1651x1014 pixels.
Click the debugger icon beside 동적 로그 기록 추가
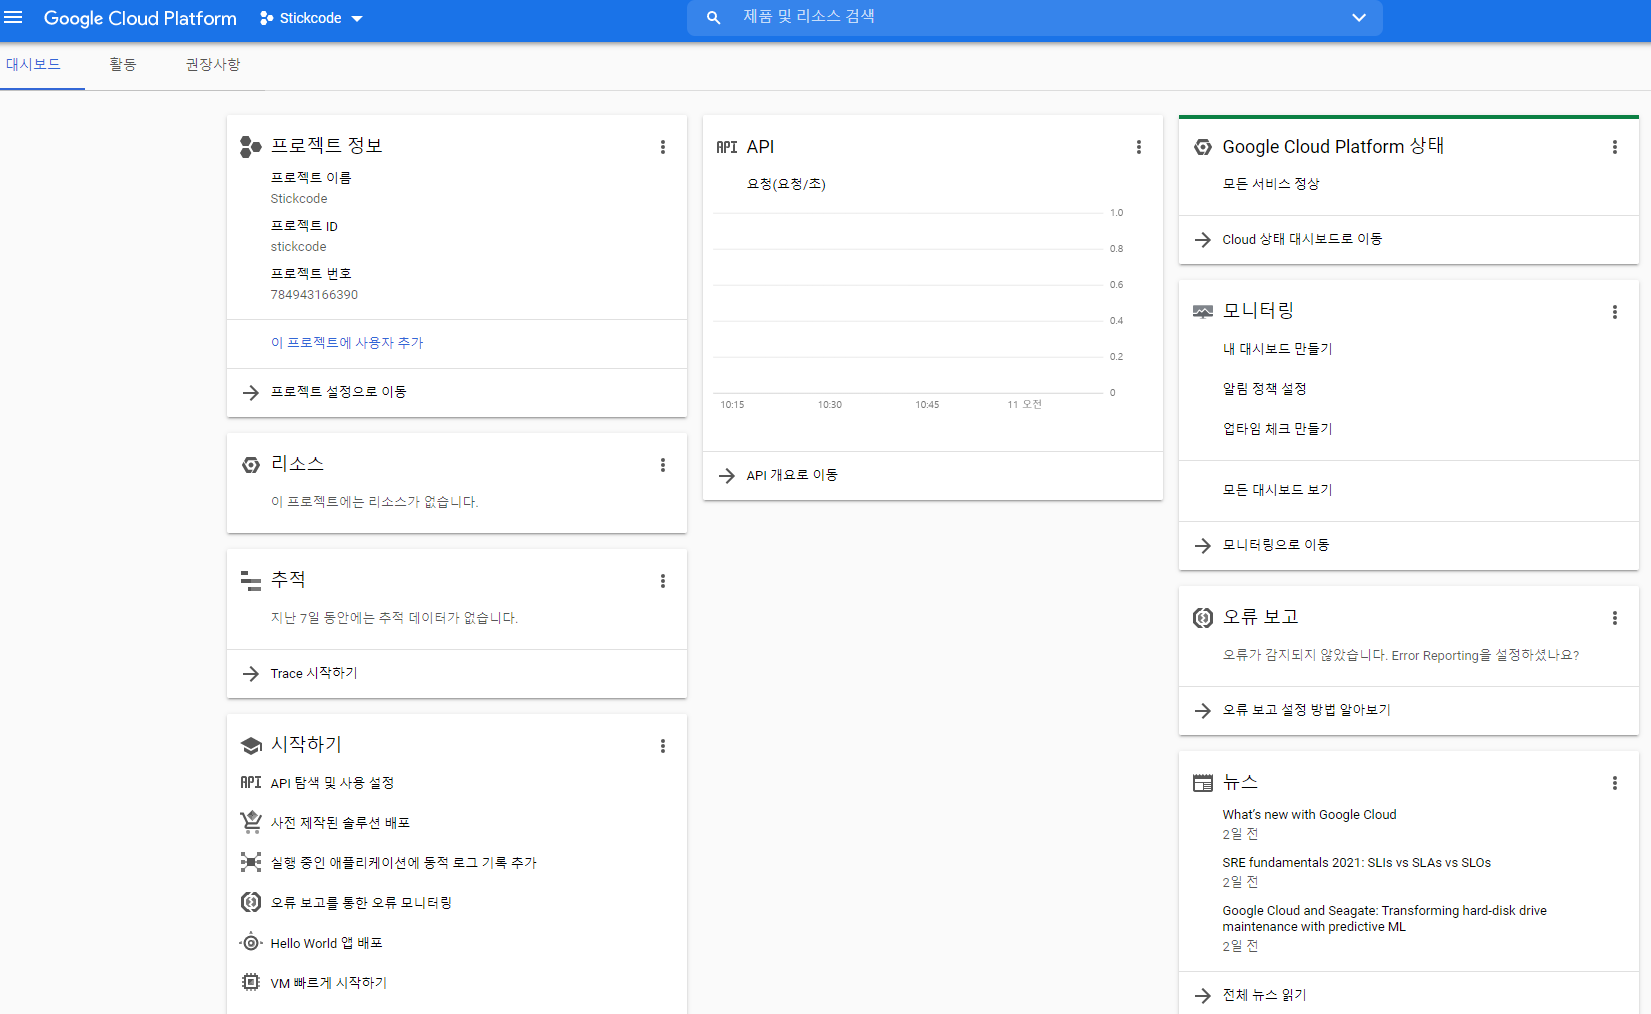click(x=251, y=862)
